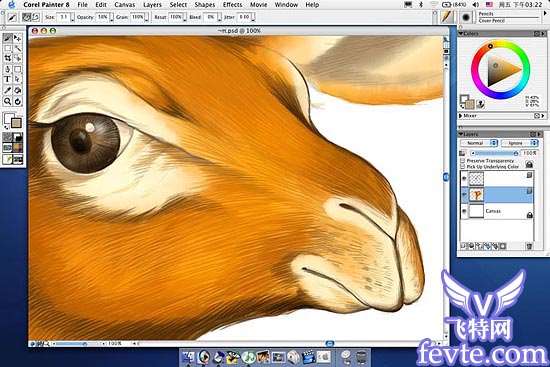Image resolution: width=550 pixels, height=367 pixels.
Task: Select the Magic Wand tool
Action: (17, 48)
